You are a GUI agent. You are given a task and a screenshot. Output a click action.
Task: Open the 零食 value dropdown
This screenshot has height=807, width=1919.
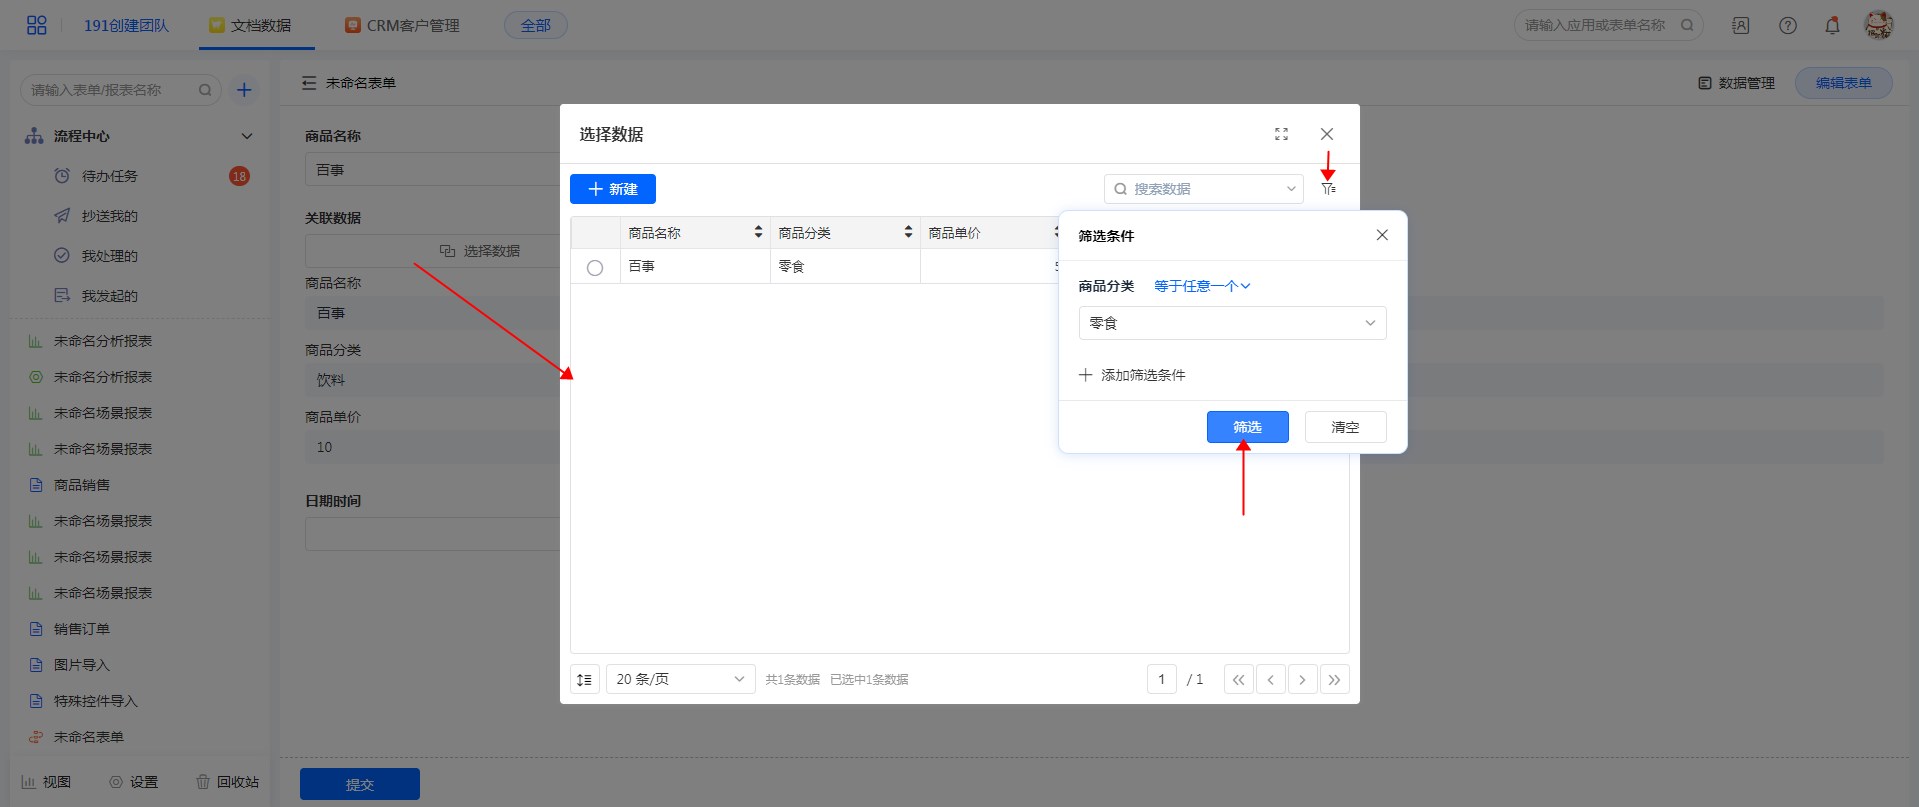pyautogui.click(x=1232, y=323)
